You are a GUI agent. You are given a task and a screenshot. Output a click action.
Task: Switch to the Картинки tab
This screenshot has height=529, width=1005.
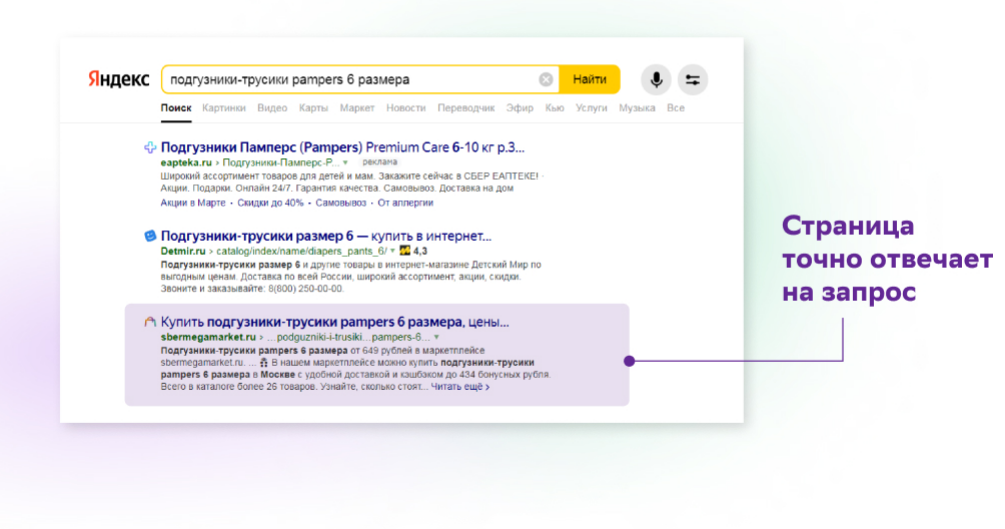pos(224,108)
